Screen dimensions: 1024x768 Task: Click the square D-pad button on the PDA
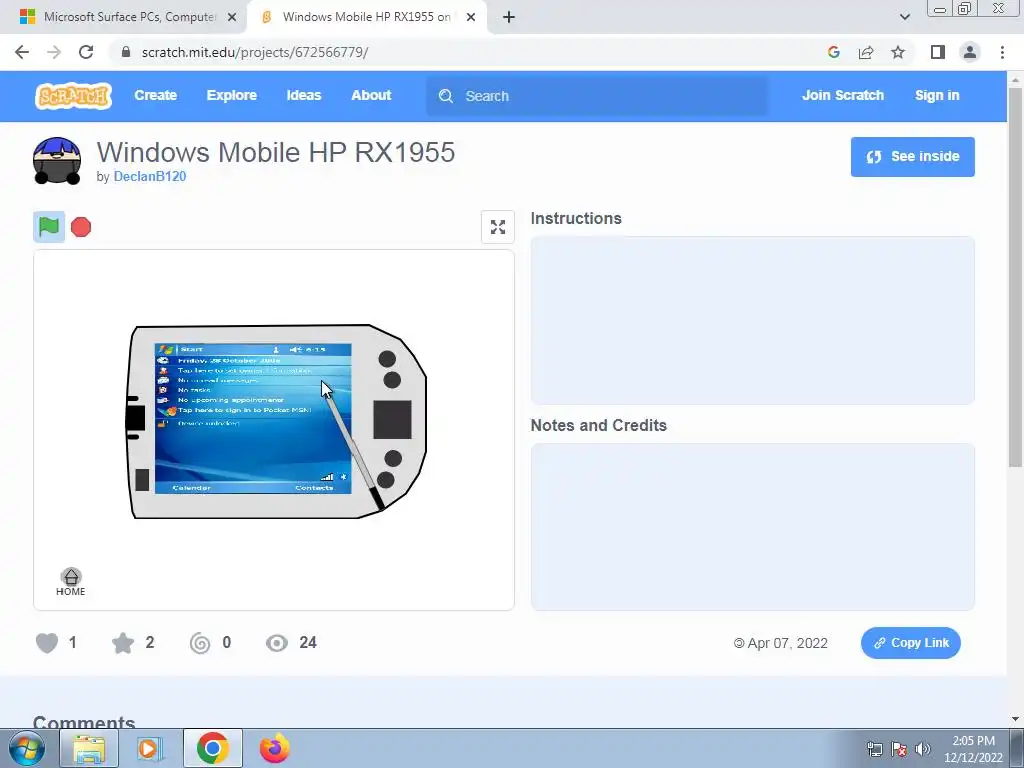(x=392, y=420)
